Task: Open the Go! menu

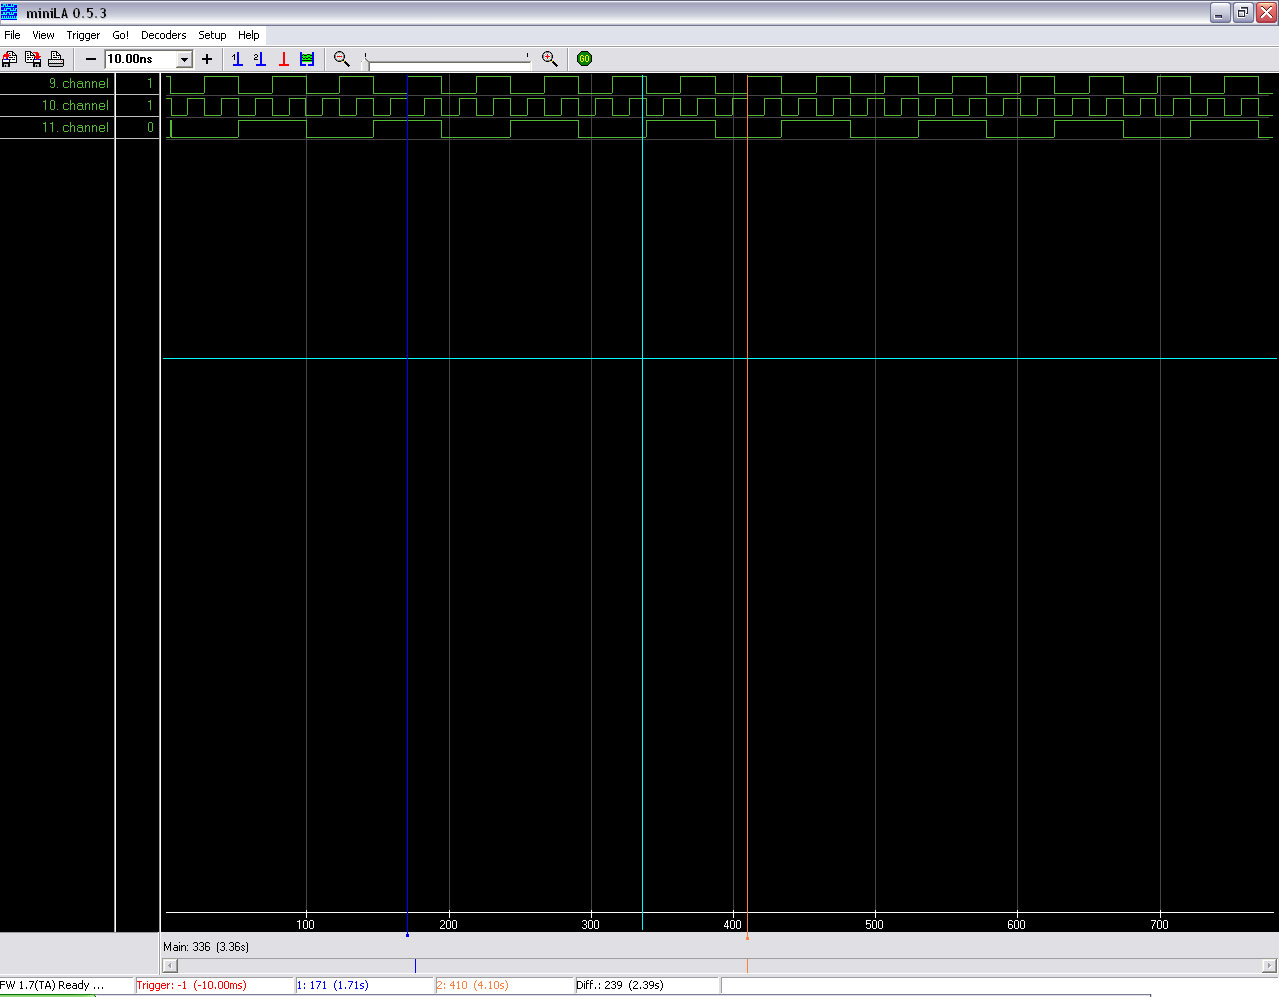Action: click(x=120, y=35)
